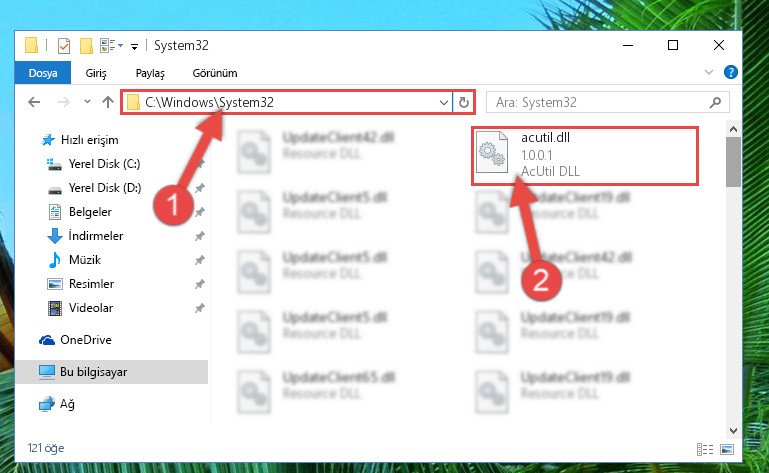
Task: Switch to the Görünüm ribbon tab
Action: click(215, 73)
